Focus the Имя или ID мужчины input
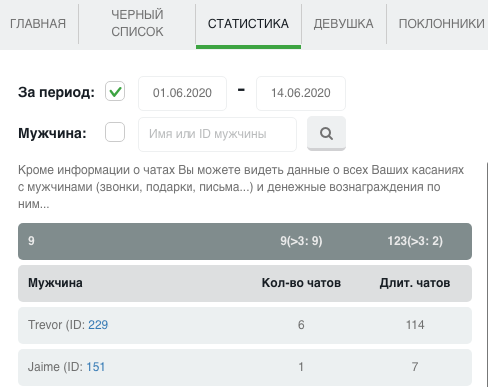Viewport: 488px width, 387px height. coord(217,134)
